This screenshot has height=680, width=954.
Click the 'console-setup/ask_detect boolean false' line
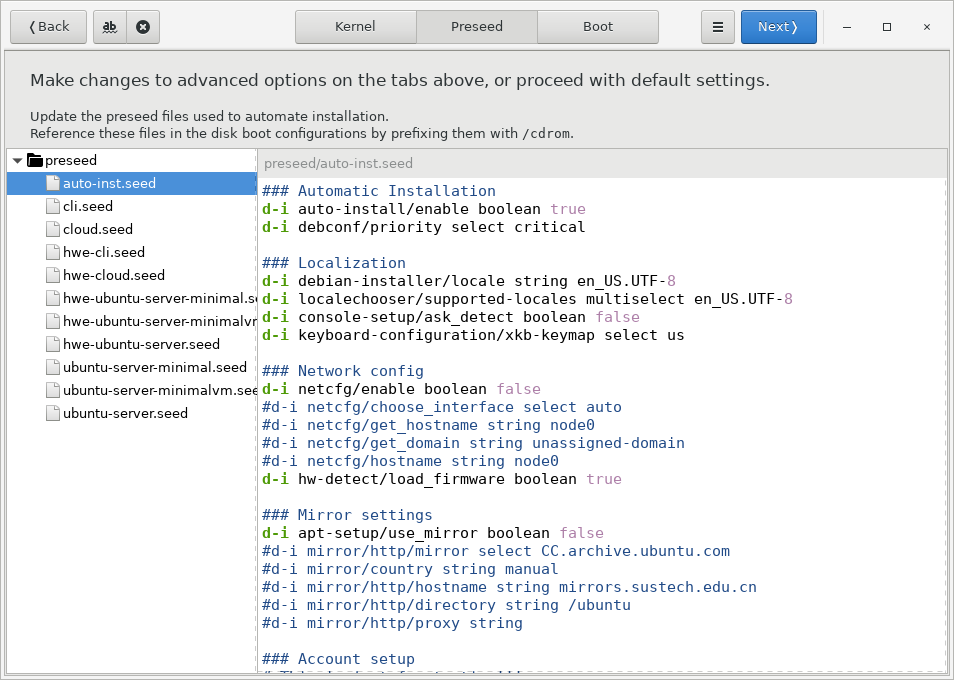coord(451,317)
